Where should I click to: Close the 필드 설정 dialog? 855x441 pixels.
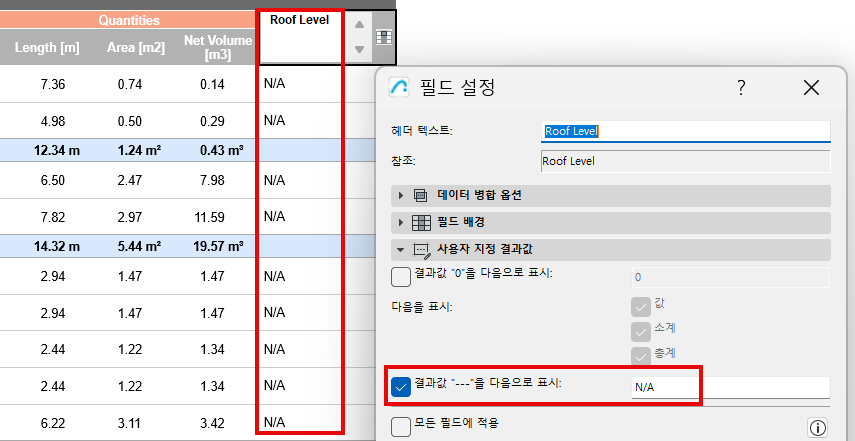811,88
